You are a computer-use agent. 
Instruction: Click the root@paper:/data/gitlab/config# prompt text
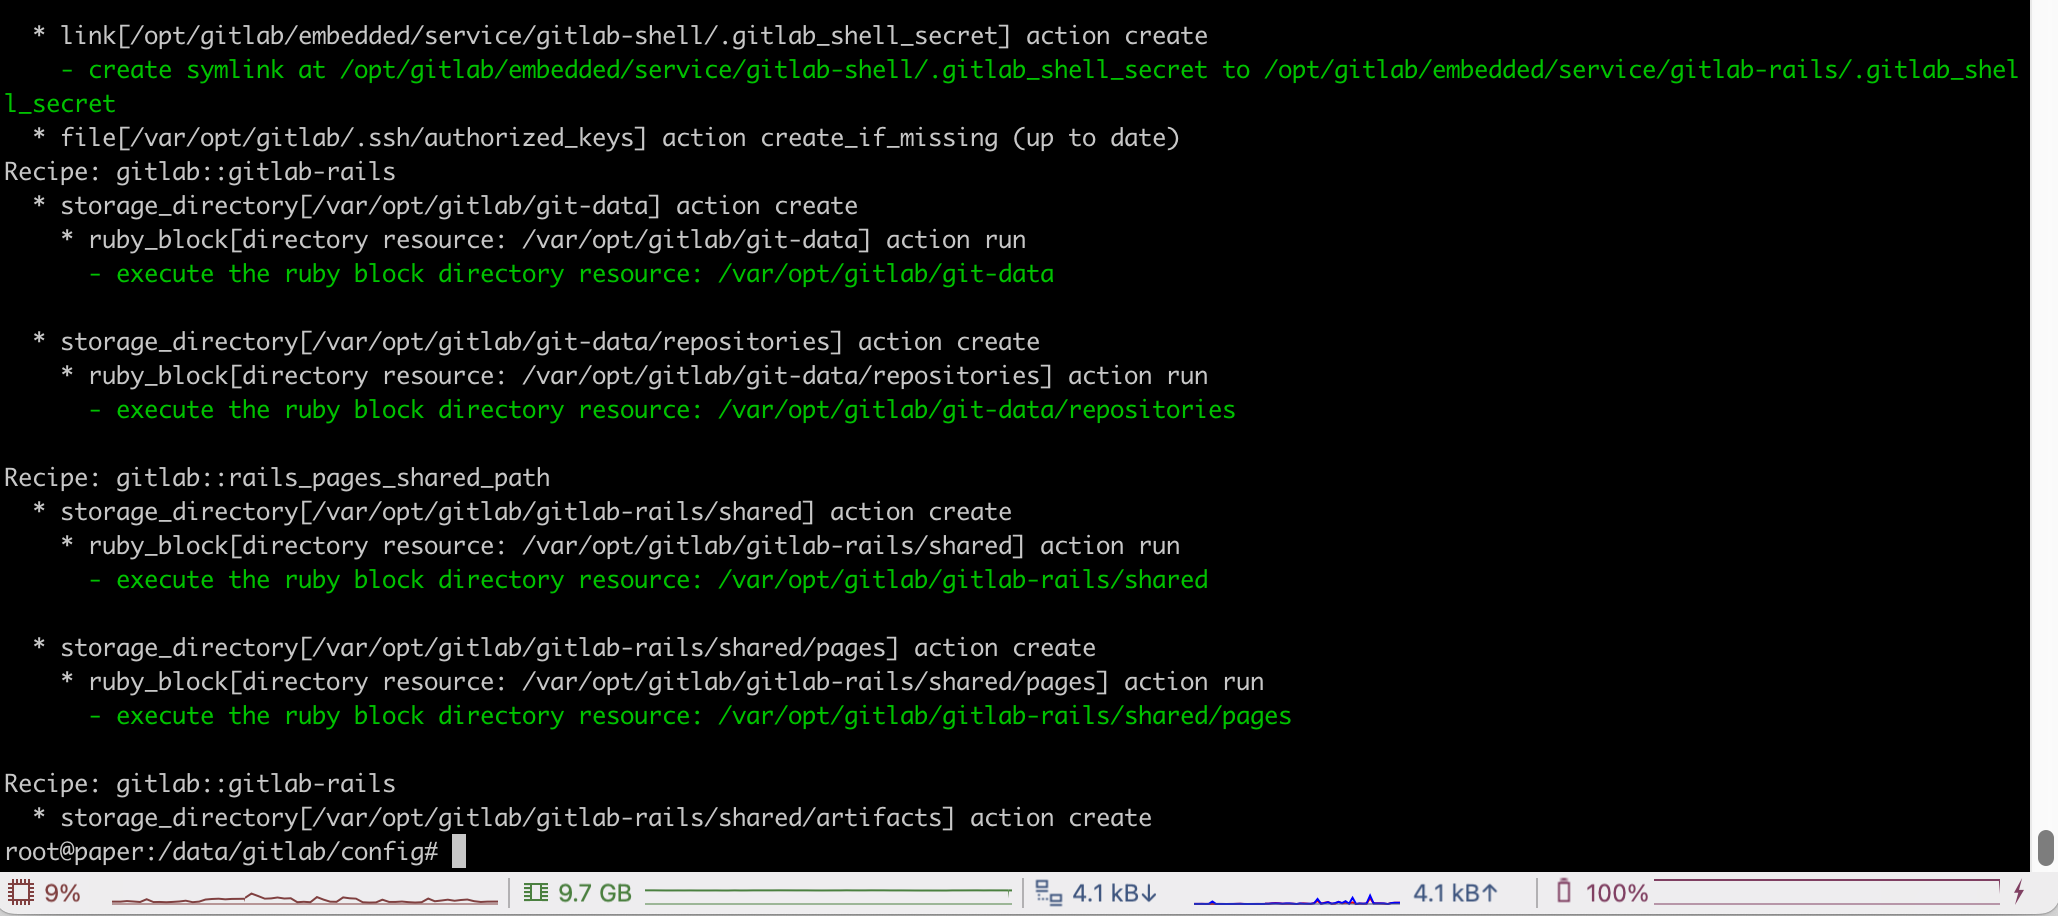[x=222, y=852]
